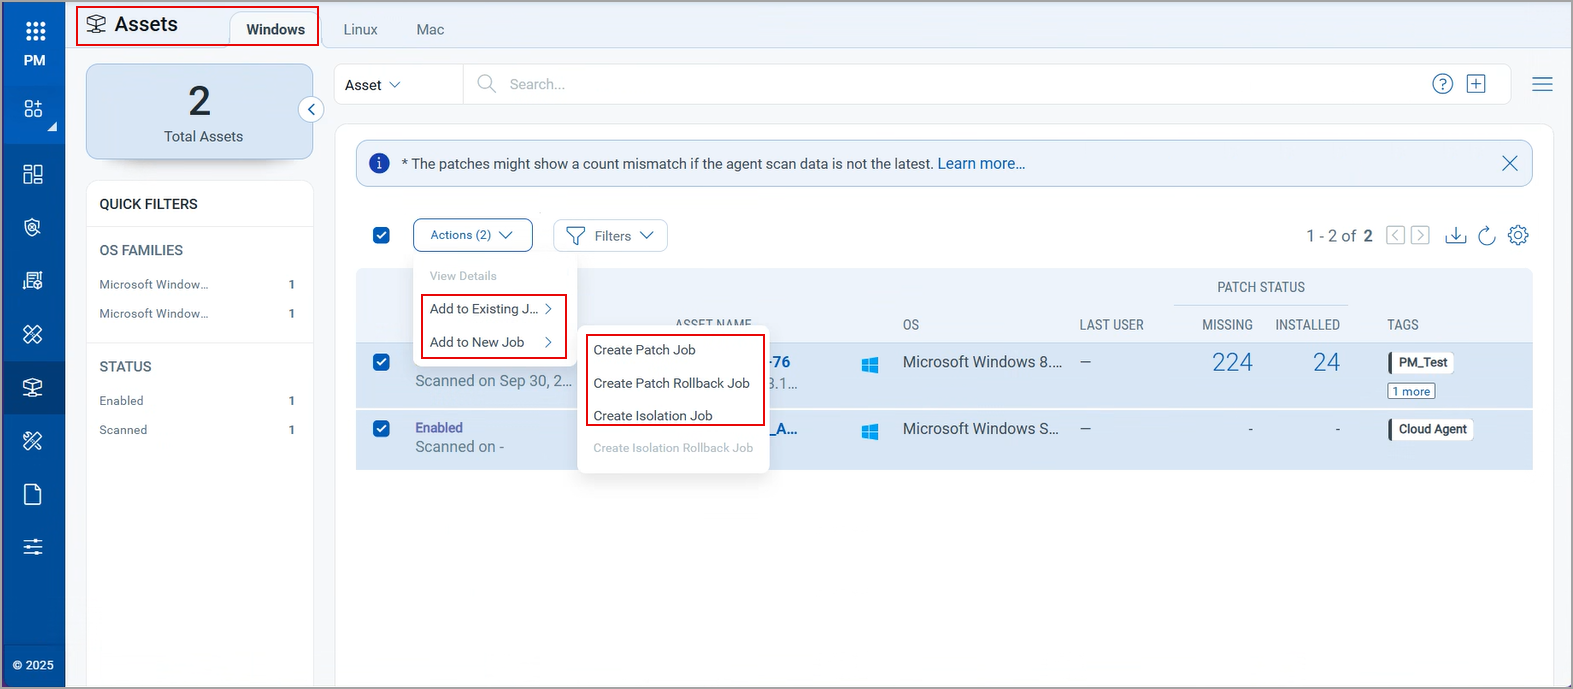The image size is (1573, 689).
Task: Open table settings gear icon
Action: click(1518, 235)
